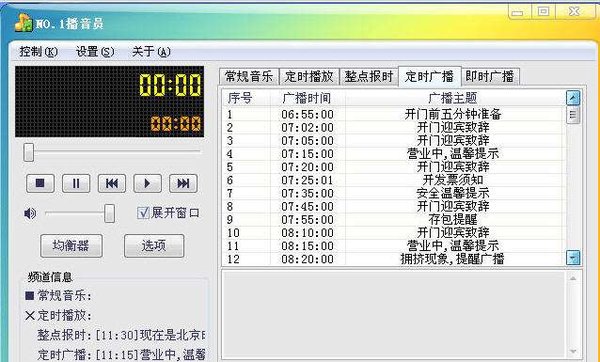
Task: Start playback with the Play button
Action: pos(147,183)
